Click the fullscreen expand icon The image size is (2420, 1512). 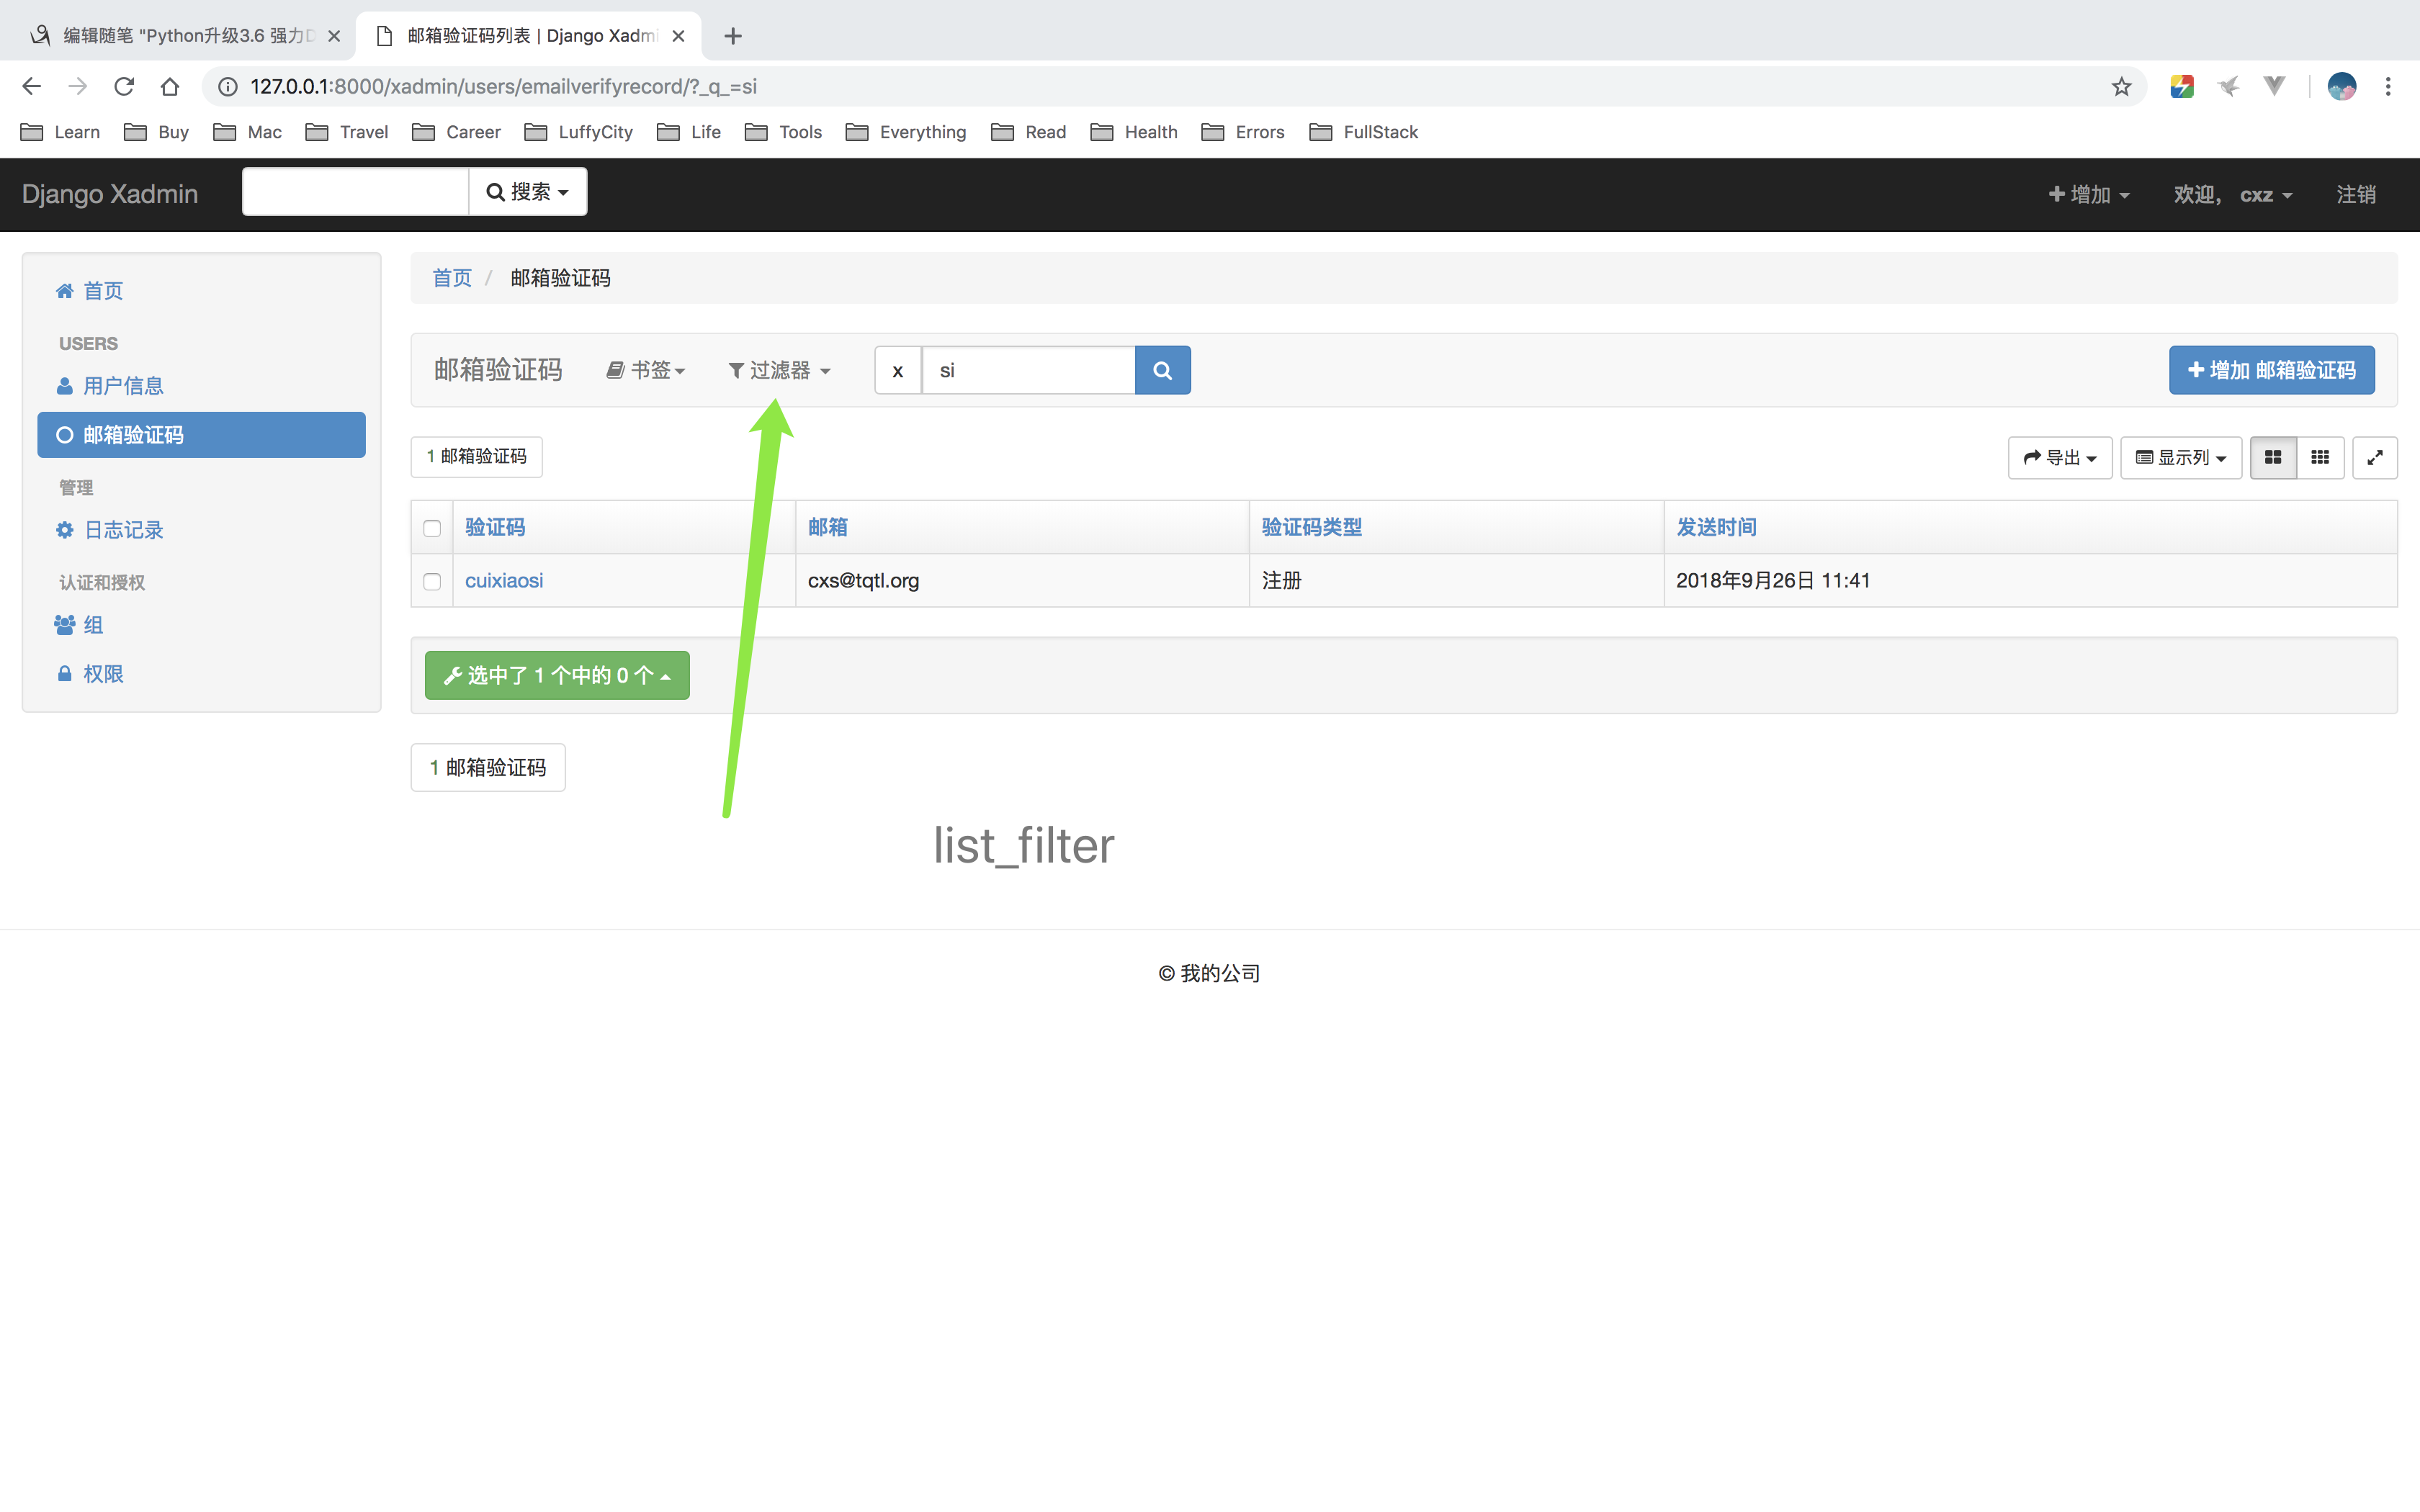coord(2374,457)
